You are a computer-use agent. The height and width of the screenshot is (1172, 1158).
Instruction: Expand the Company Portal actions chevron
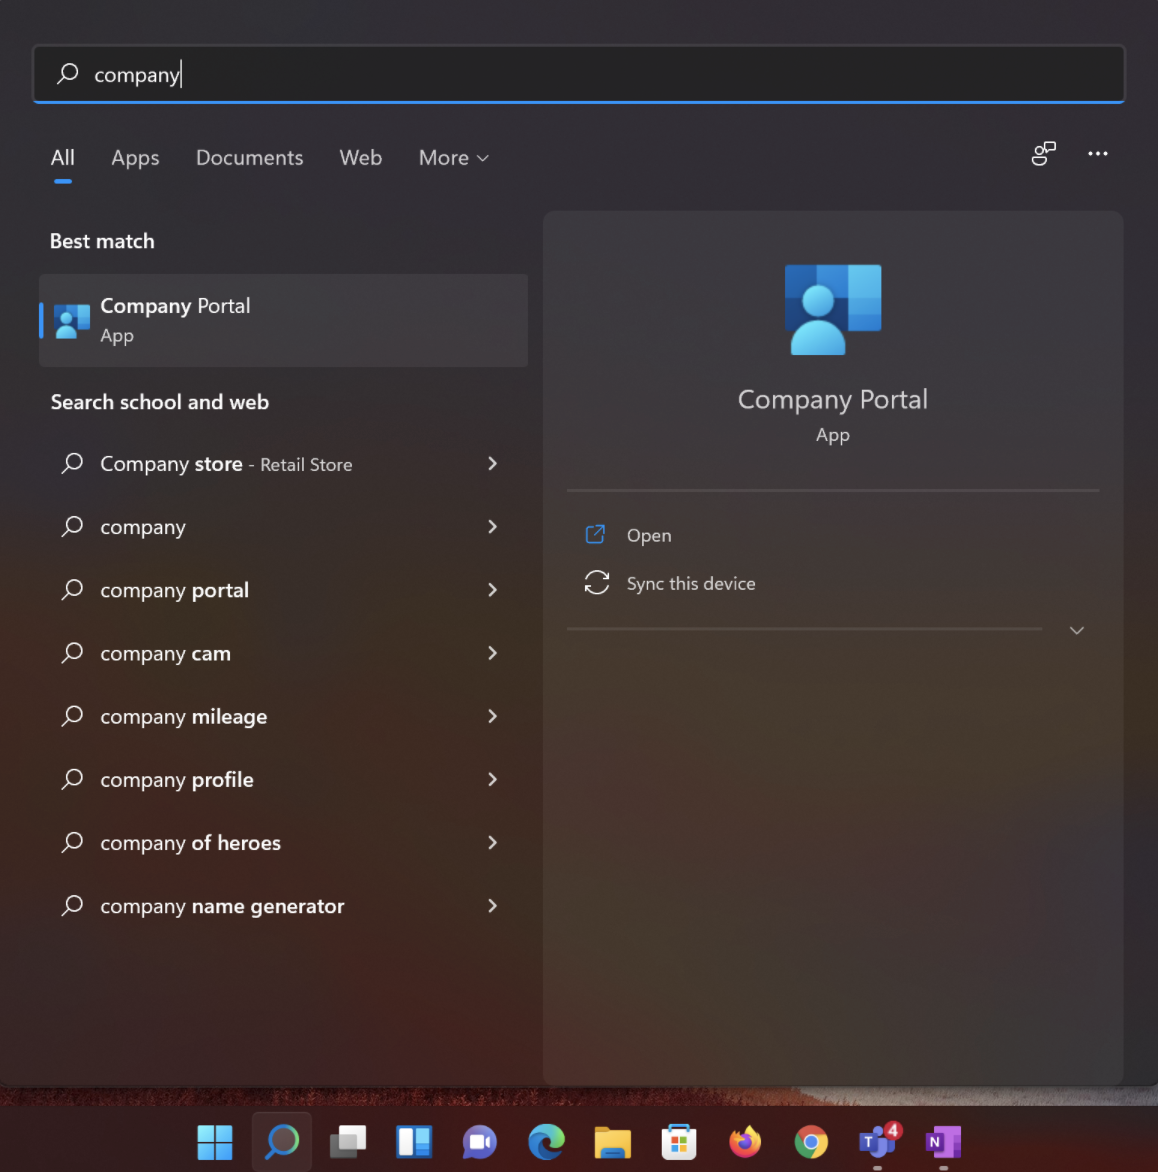coord(1076,630)
